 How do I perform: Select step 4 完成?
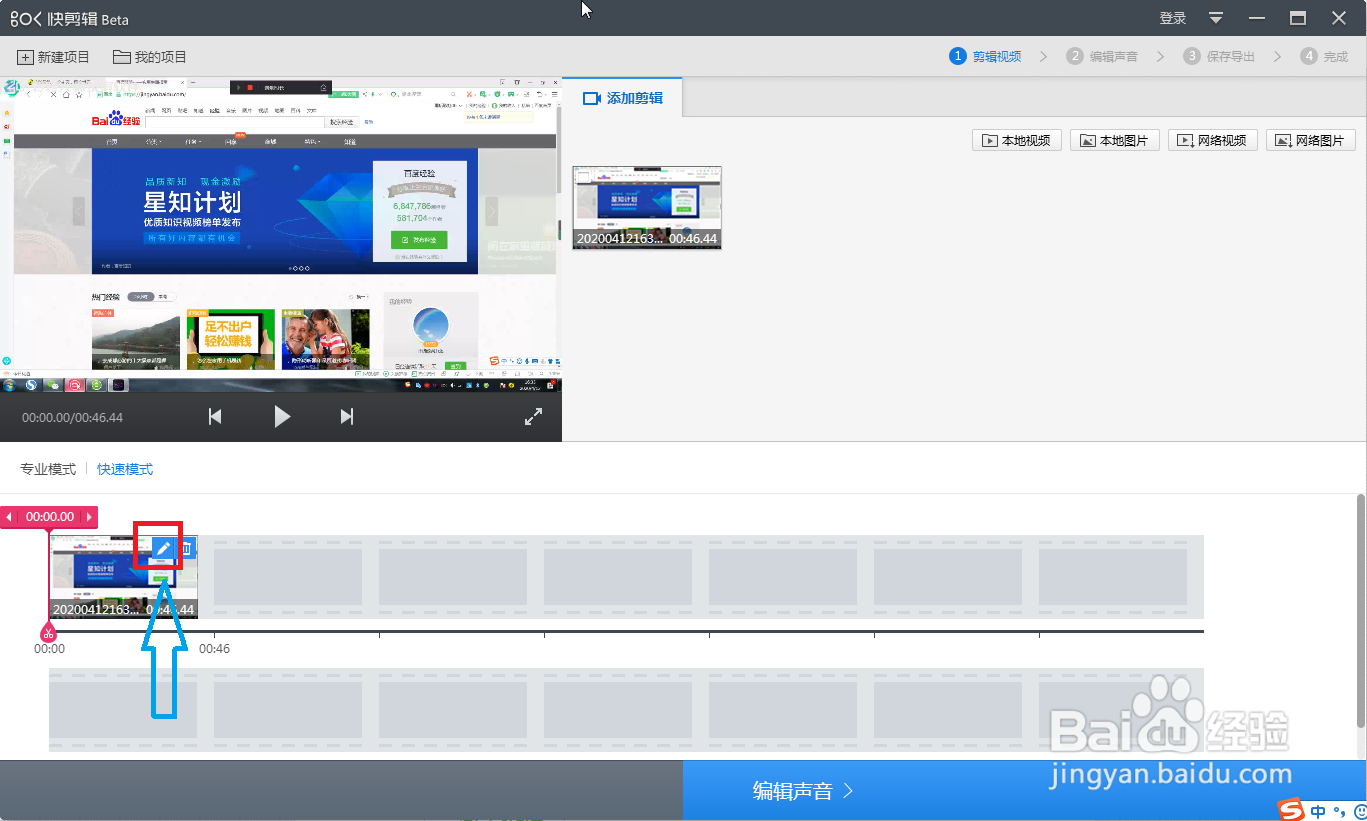tap(1325, 56)
